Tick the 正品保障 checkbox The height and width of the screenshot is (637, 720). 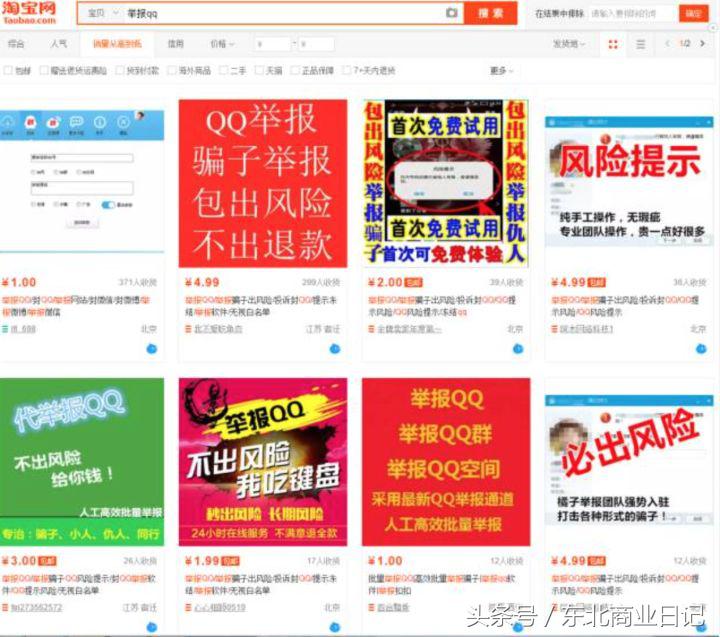point(295,70)
